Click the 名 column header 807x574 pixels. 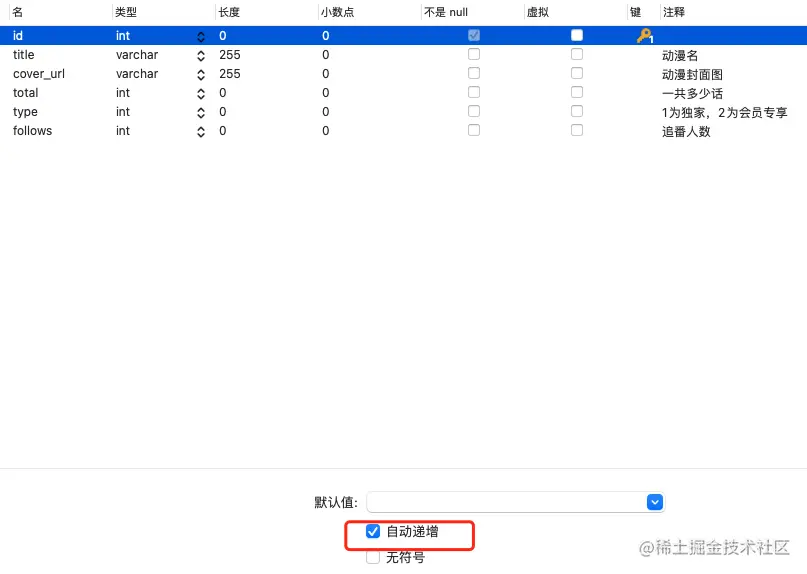tap(17, 12)
